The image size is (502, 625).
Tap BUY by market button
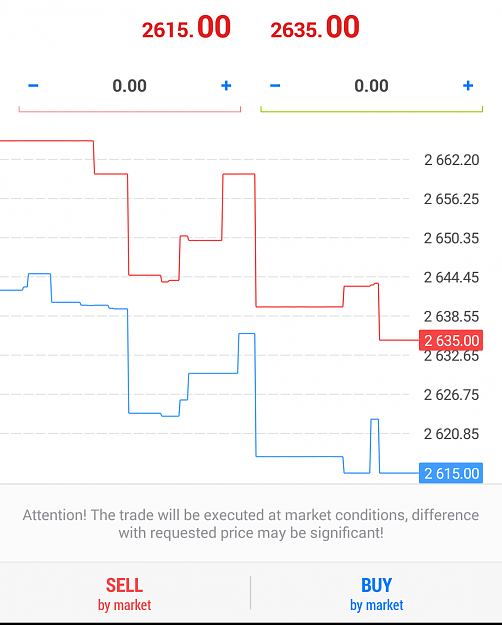pos(376,594)
